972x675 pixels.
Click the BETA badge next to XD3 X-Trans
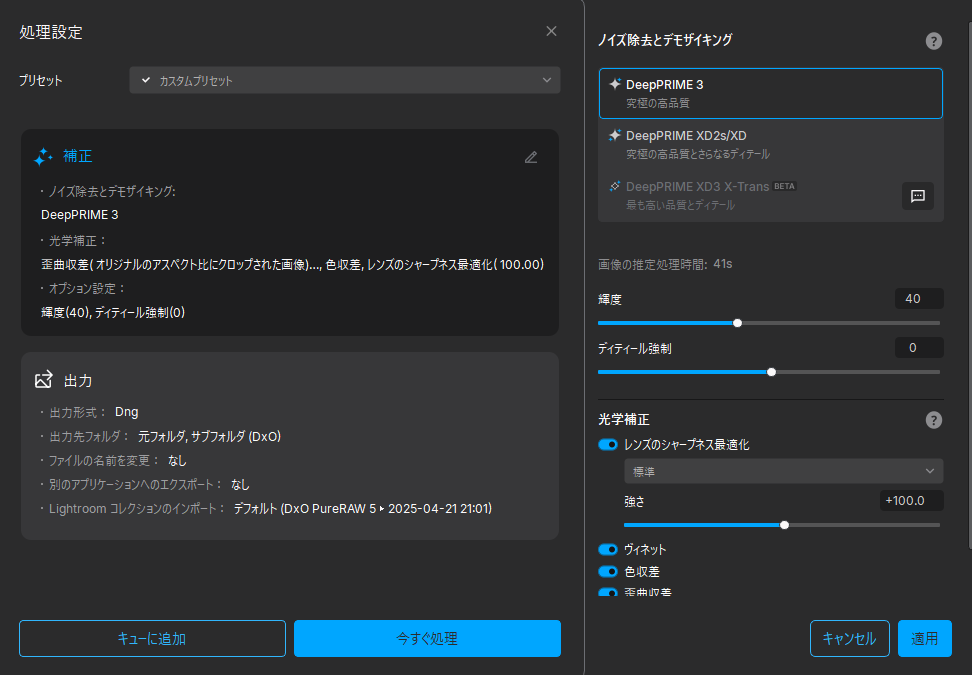[x=784, y=186]
